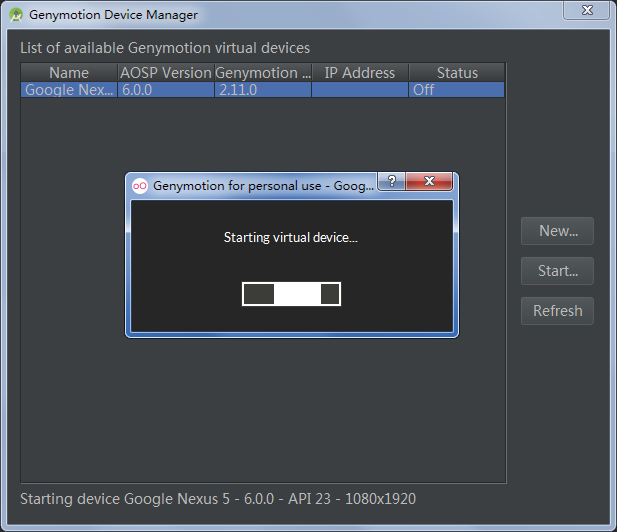This screenshot has height=532, width=617.
Task: Close the Genymotion starting device dialog
Action: click(429, 181)
